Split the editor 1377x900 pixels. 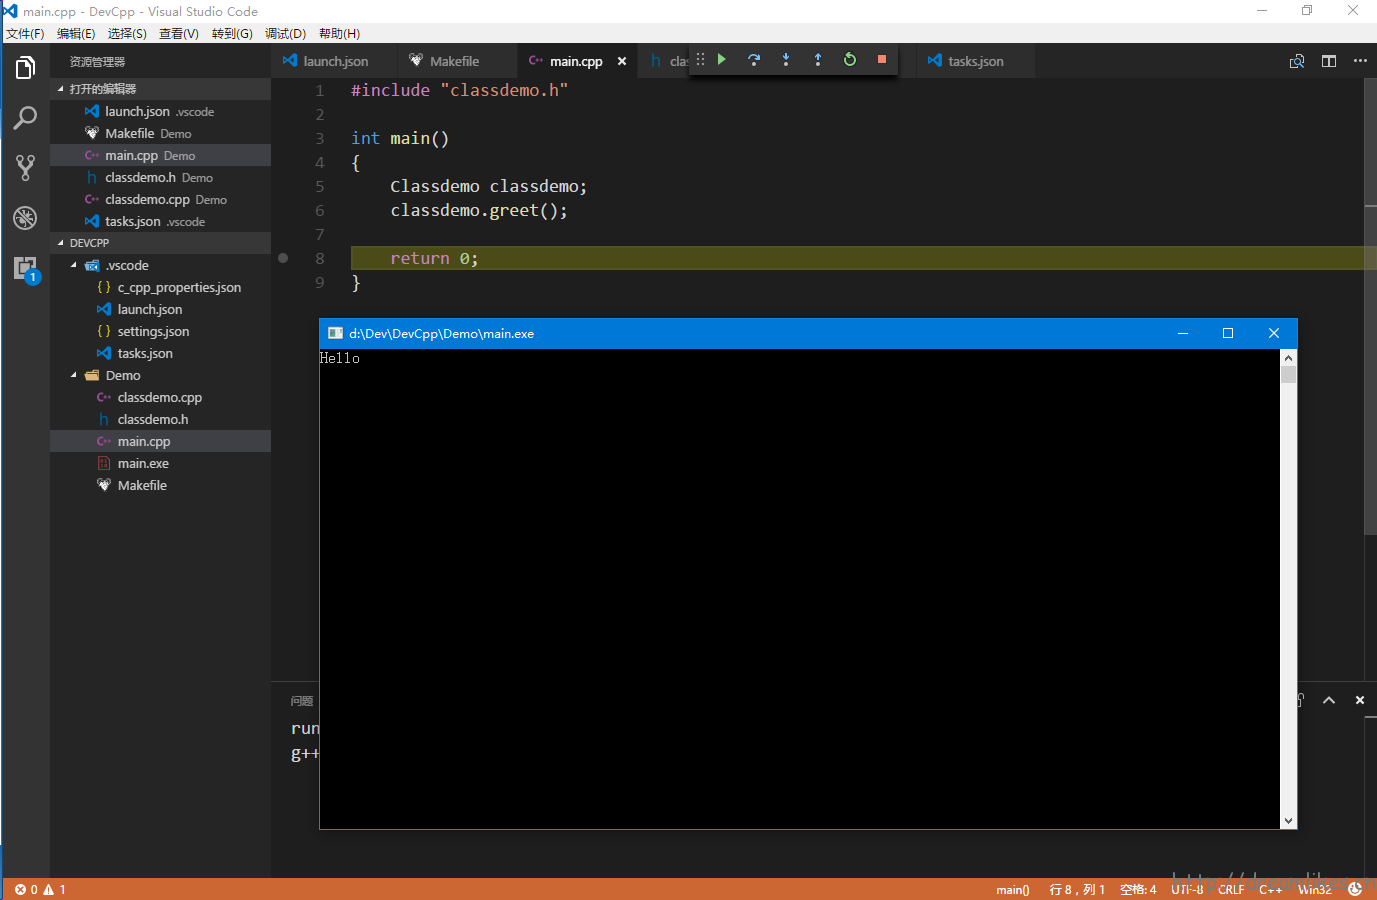1329,61
